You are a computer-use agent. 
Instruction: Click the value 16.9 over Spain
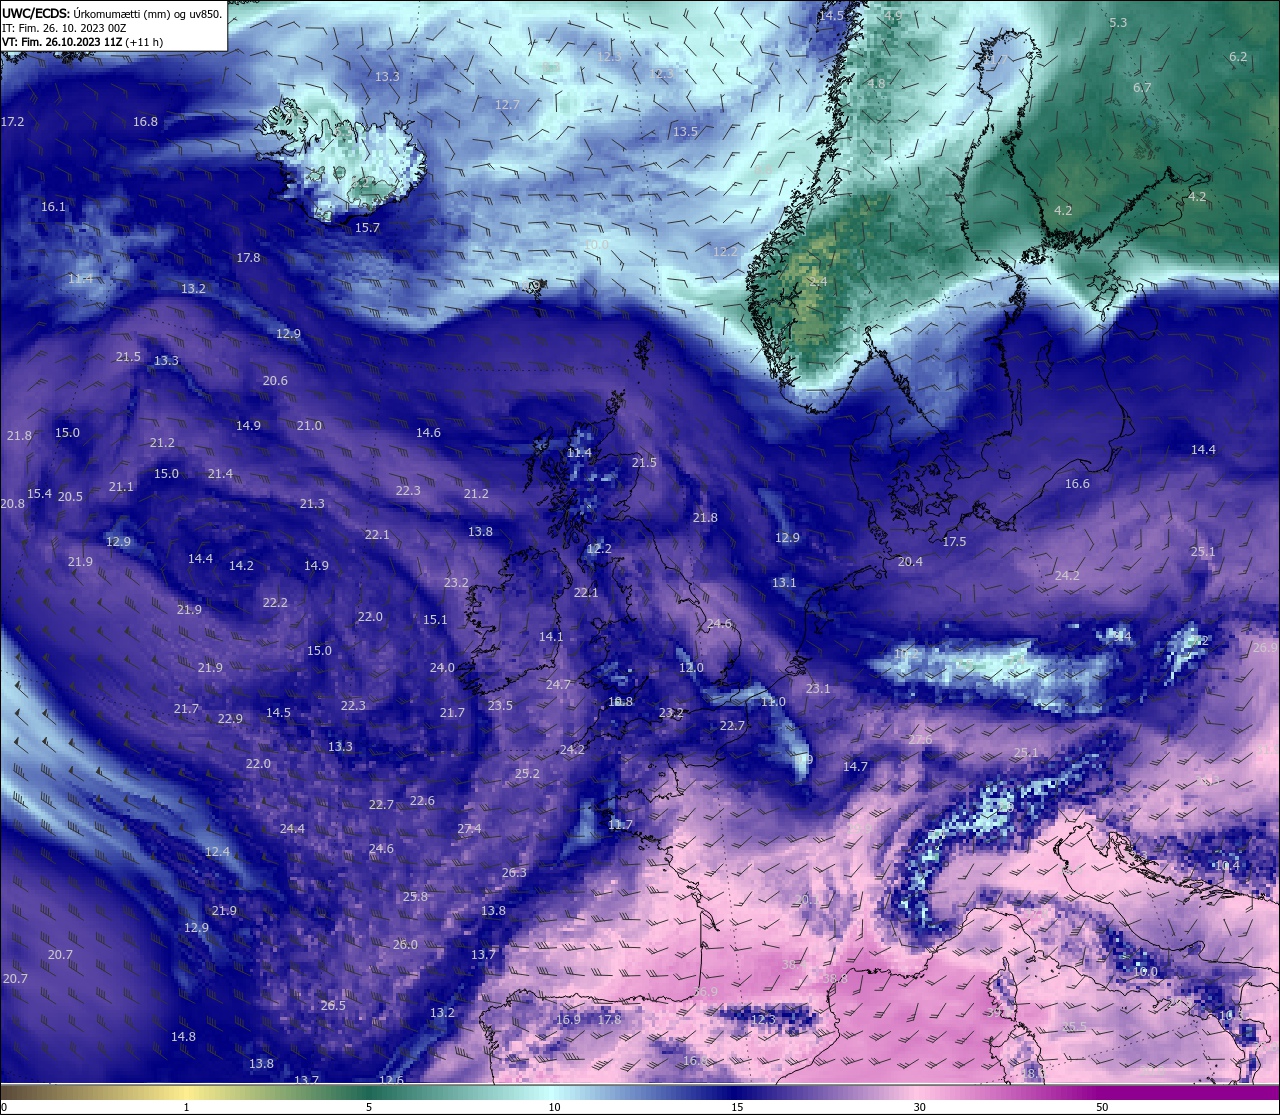click(x=568, y=1019)
